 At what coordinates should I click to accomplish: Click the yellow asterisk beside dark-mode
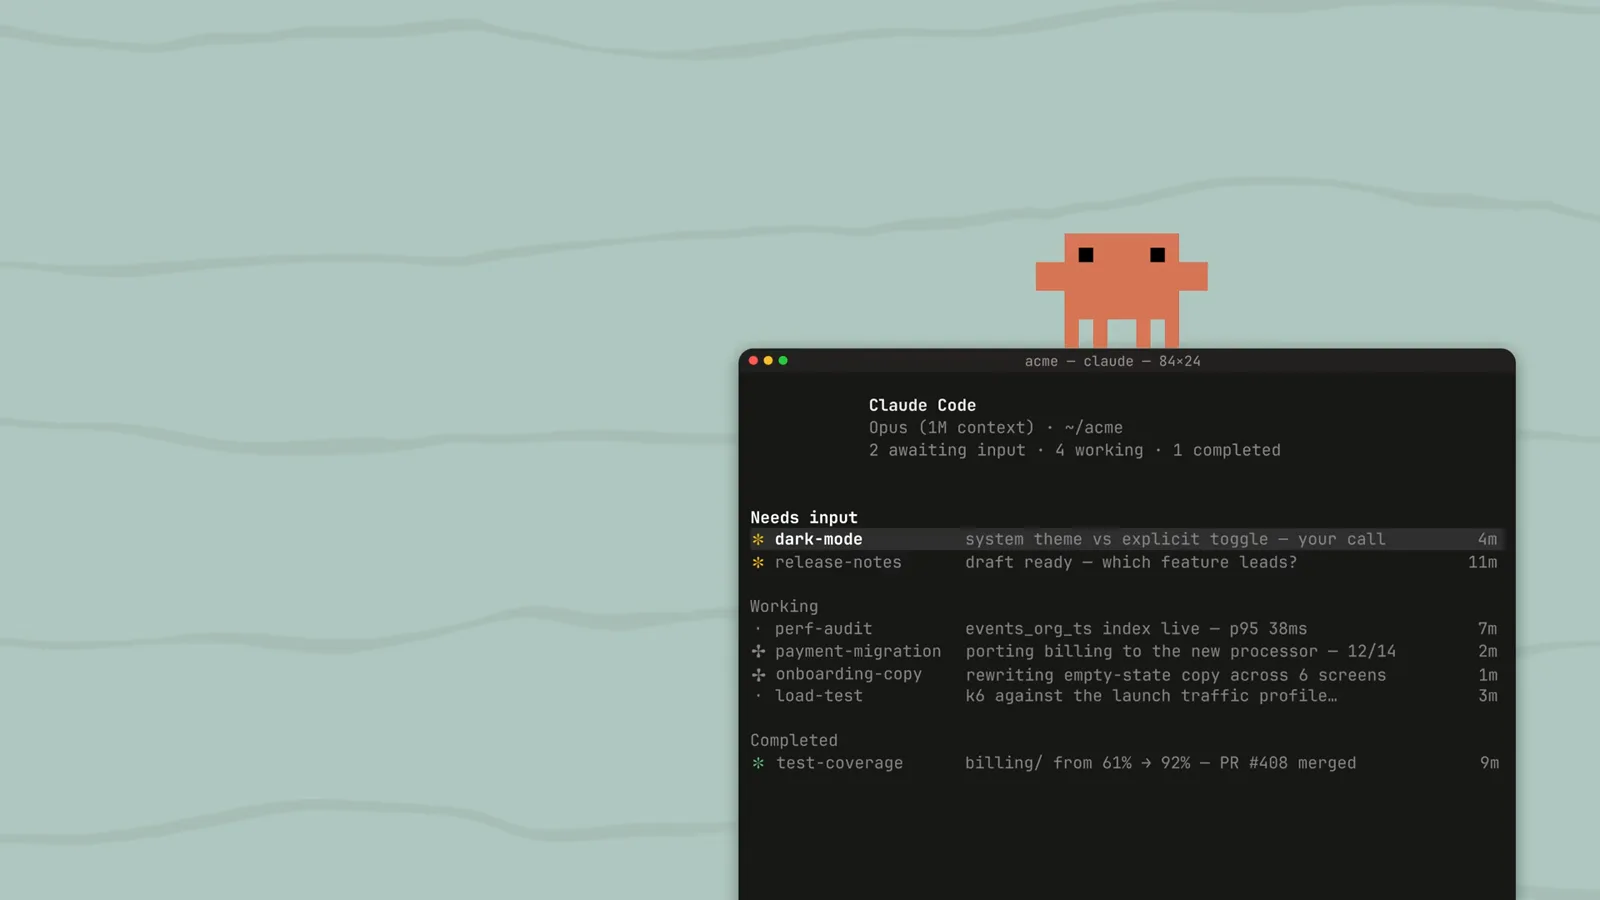click(x=758, y=540)
